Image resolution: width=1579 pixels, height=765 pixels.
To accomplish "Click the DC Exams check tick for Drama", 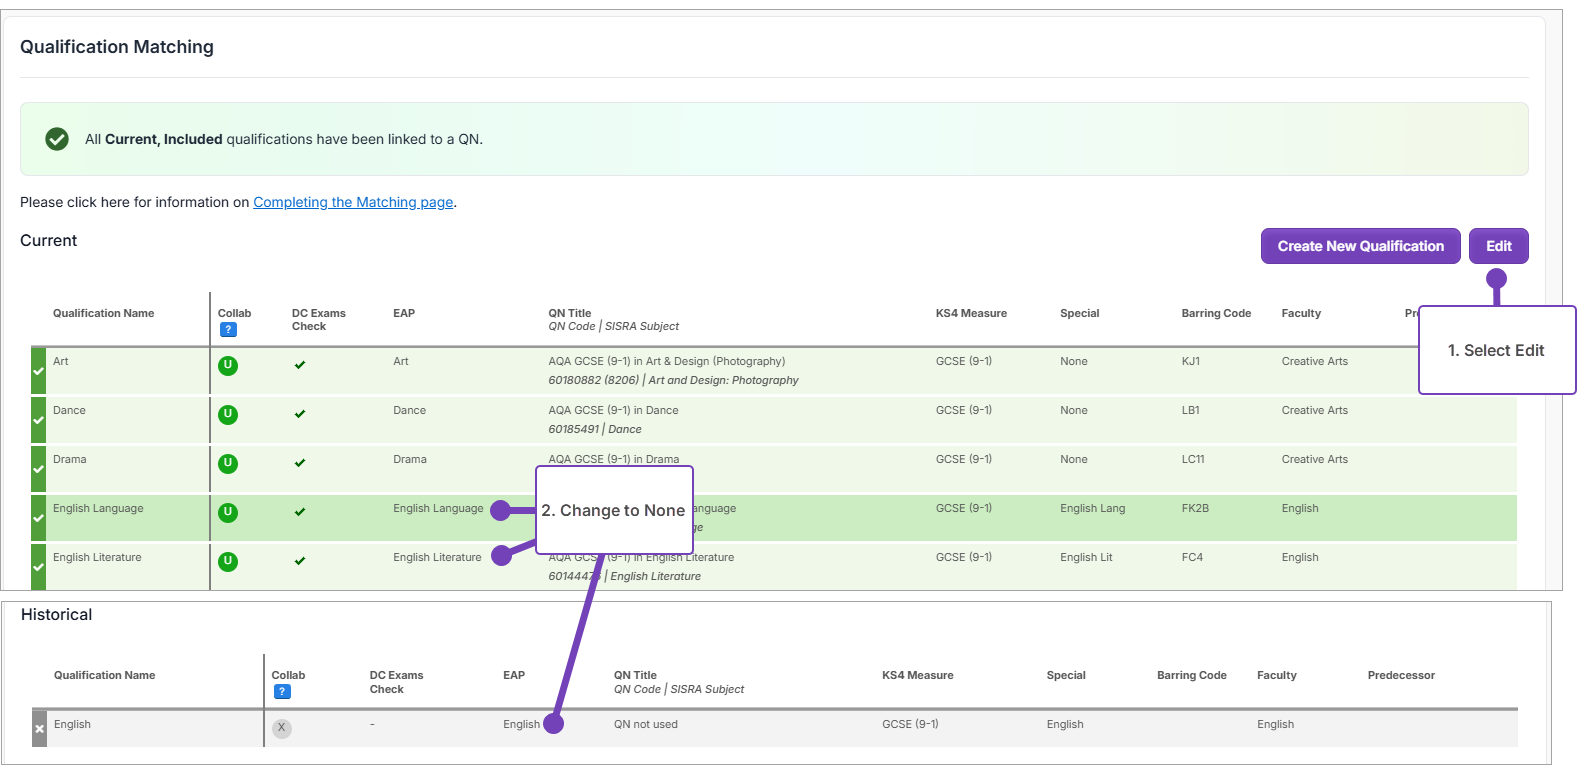I will (x=300, y=463).
